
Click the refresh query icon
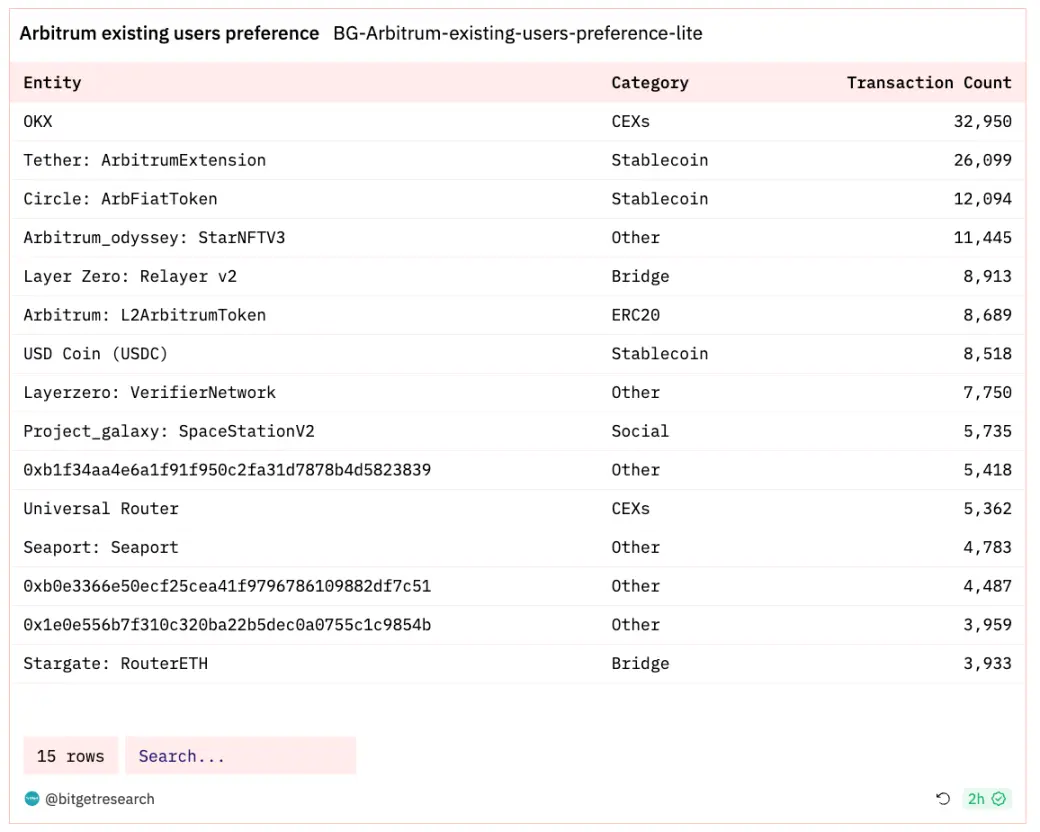[x=942, y=799]
